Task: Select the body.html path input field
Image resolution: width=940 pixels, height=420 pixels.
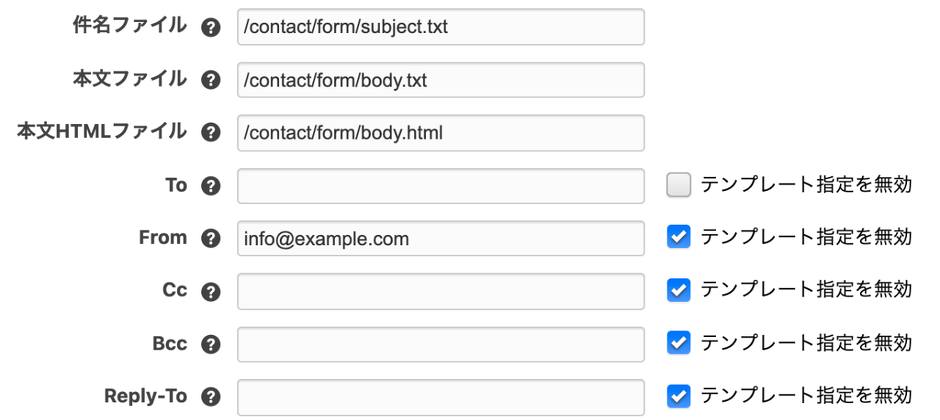Action: pos(441,132)
